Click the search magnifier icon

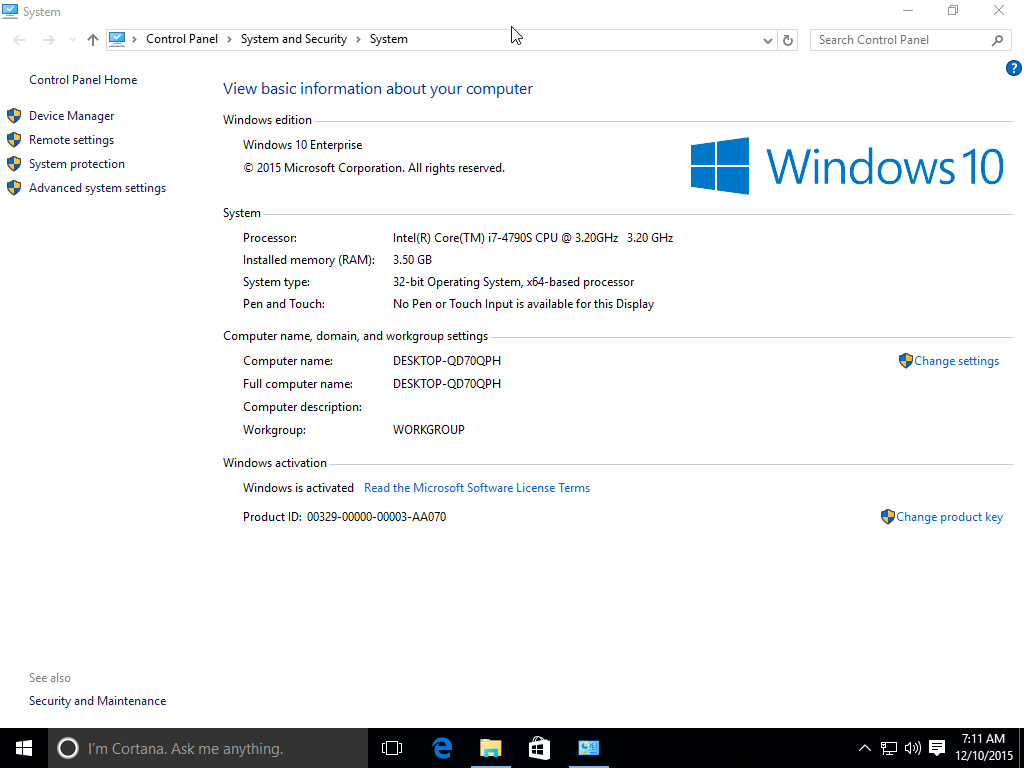pos(997,40)
